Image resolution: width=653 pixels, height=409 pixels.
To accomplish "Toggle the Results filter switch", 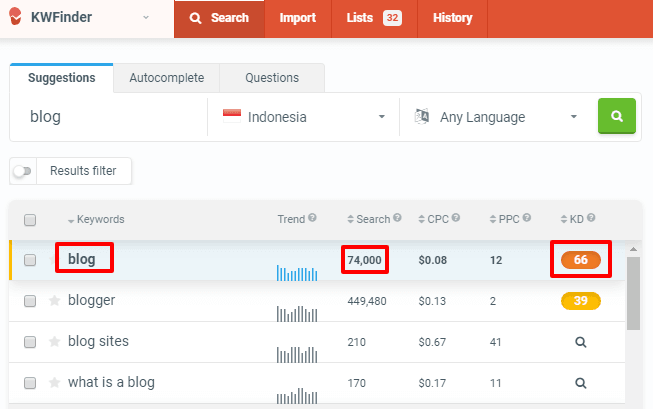I will [22, 171].
